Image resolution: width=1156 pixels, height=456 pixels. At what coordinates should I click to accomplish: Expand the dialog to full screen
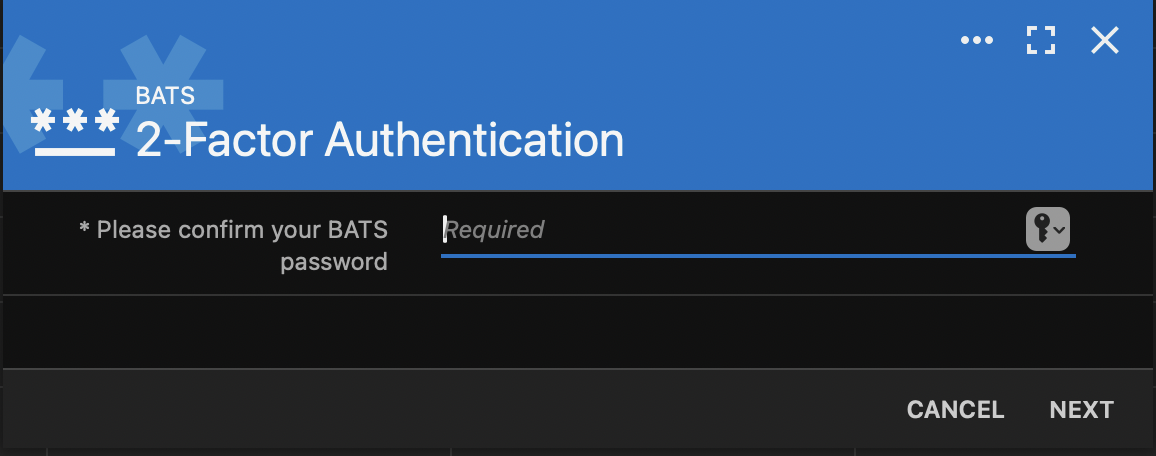(x=1041, y=41)
